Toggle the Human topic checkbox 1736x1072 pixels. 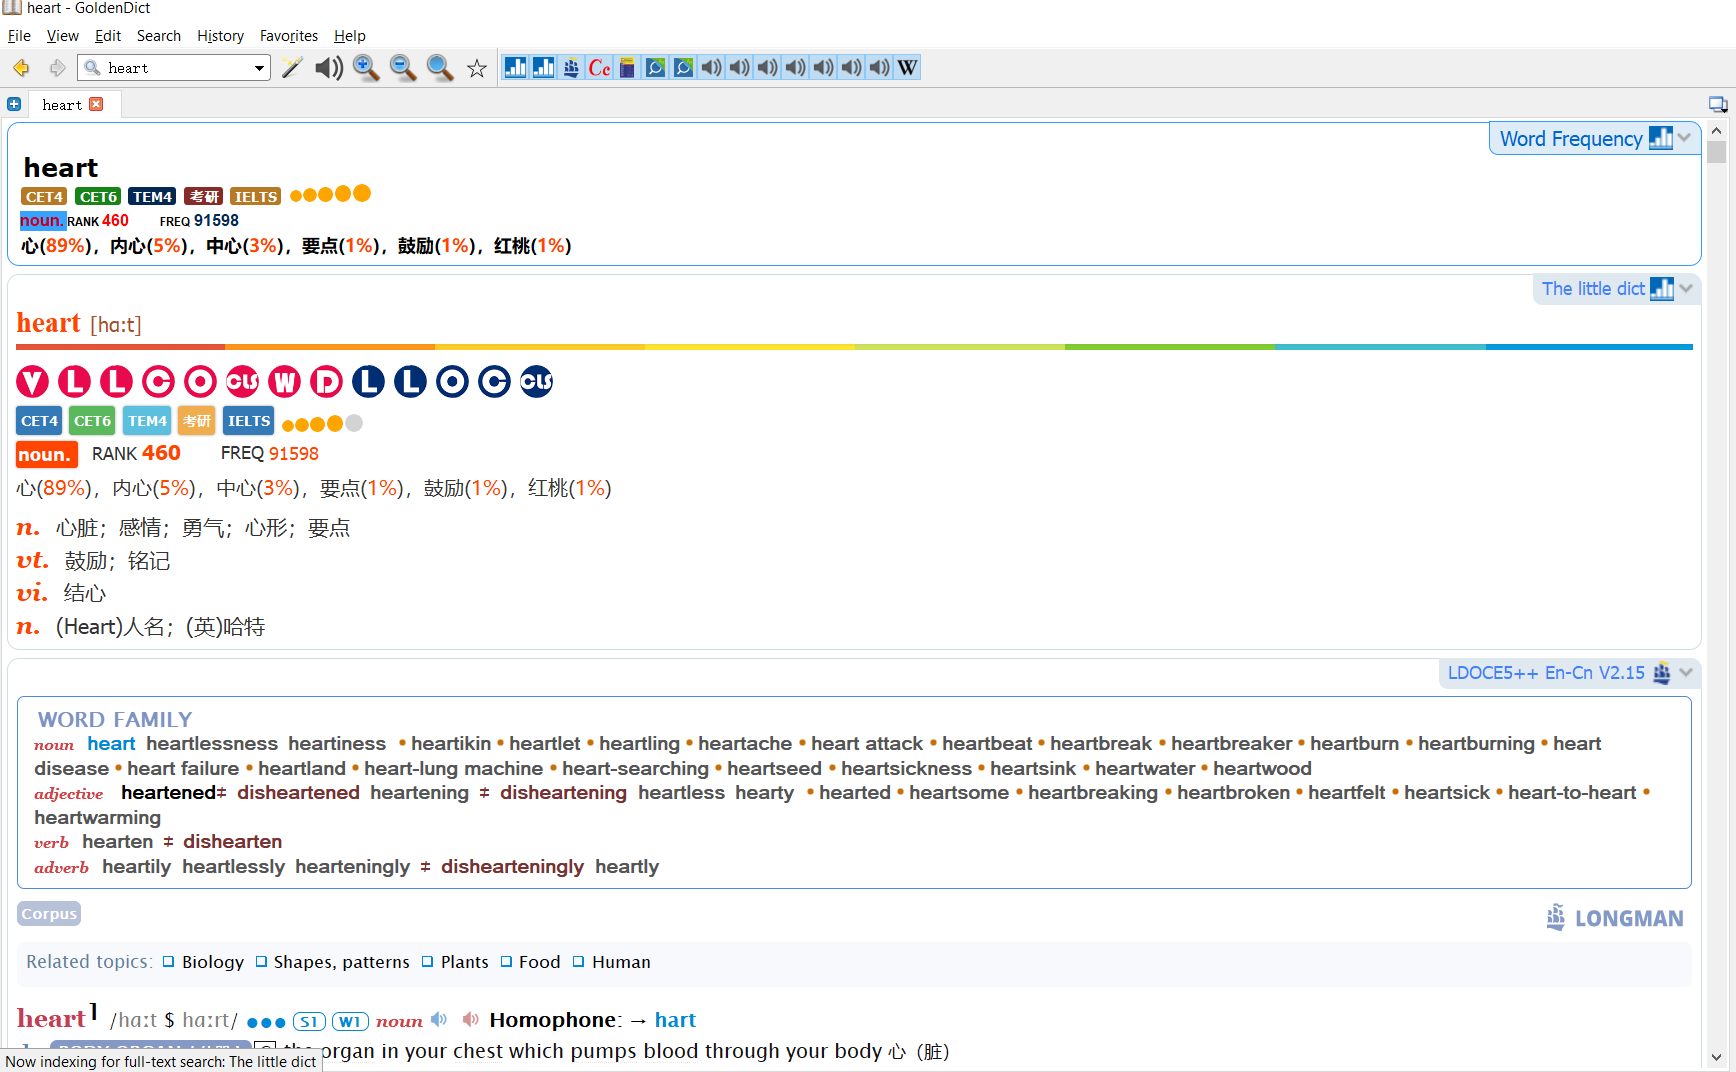578,962
